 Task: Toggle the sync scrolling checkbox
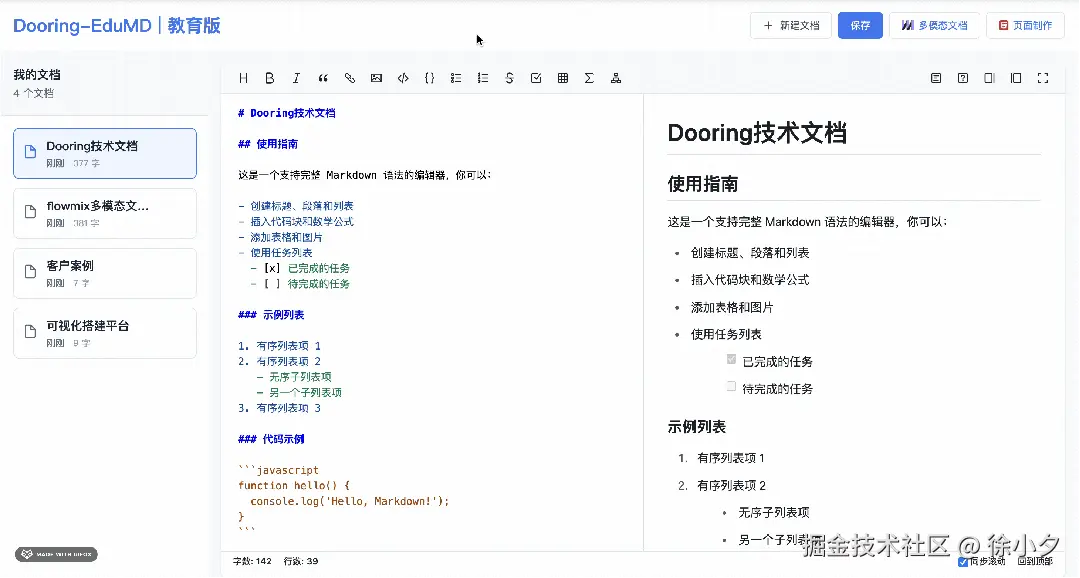click(x=963, y=562)
